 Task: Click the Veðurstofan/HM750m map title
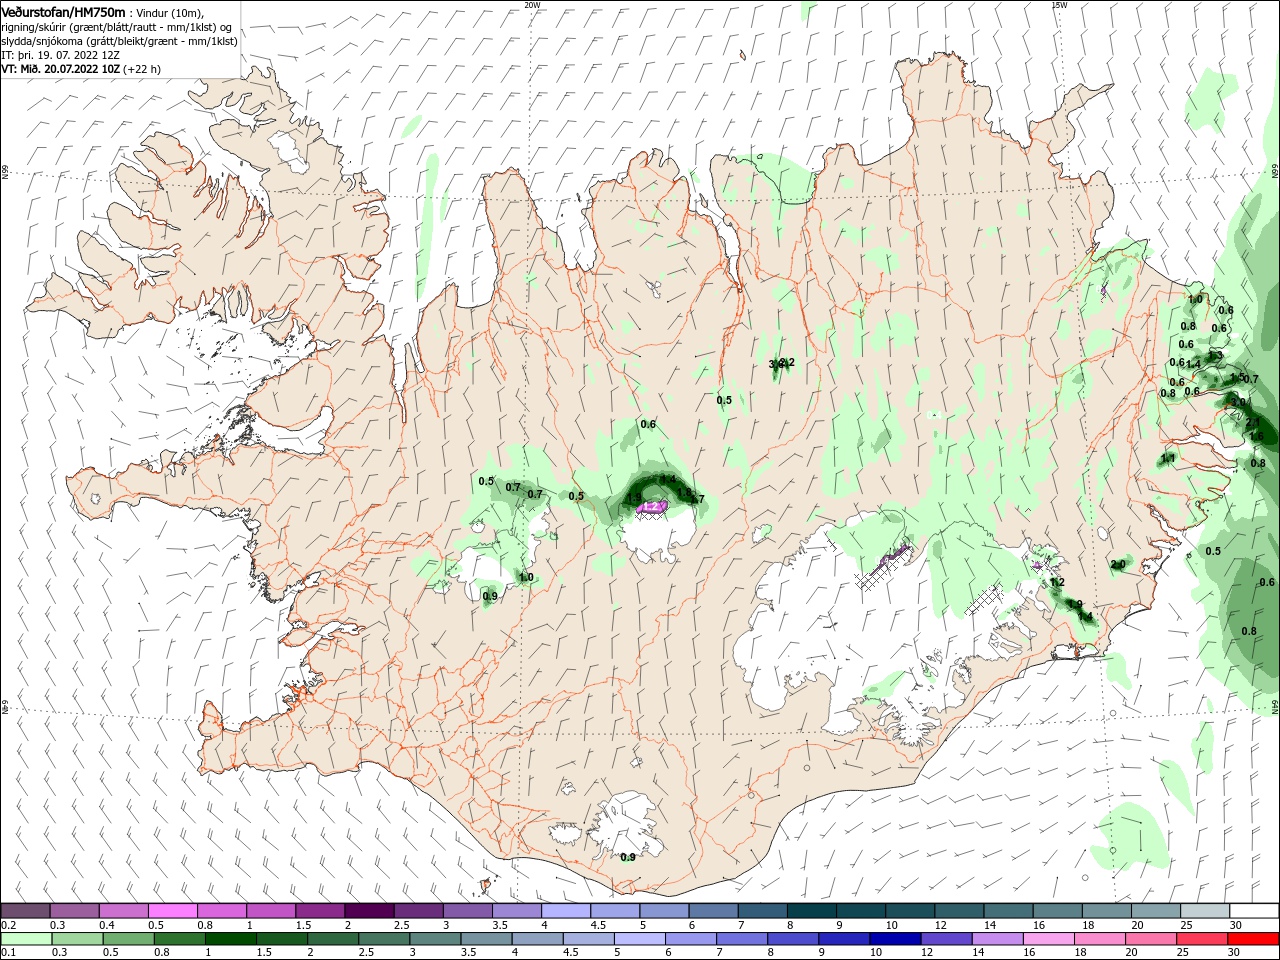pos(64,11)
